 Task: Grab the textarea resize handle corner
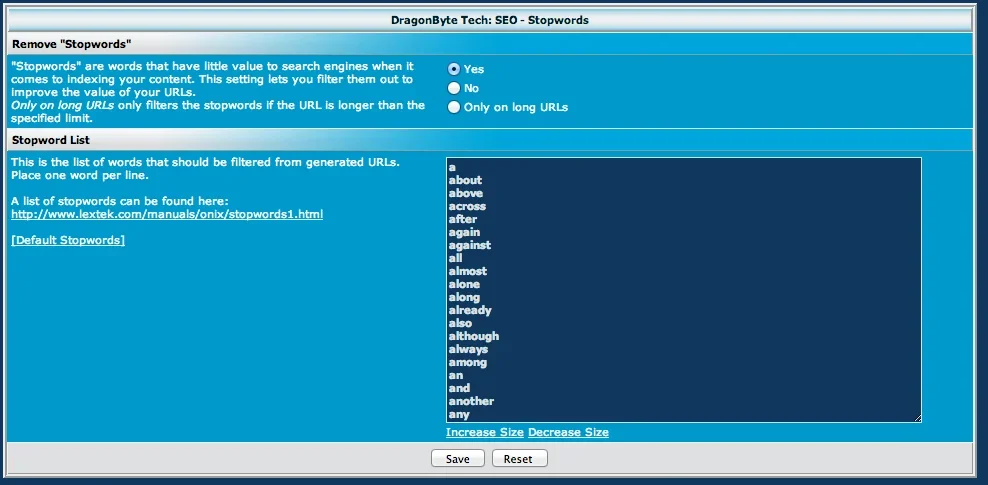tap(917, 418)
